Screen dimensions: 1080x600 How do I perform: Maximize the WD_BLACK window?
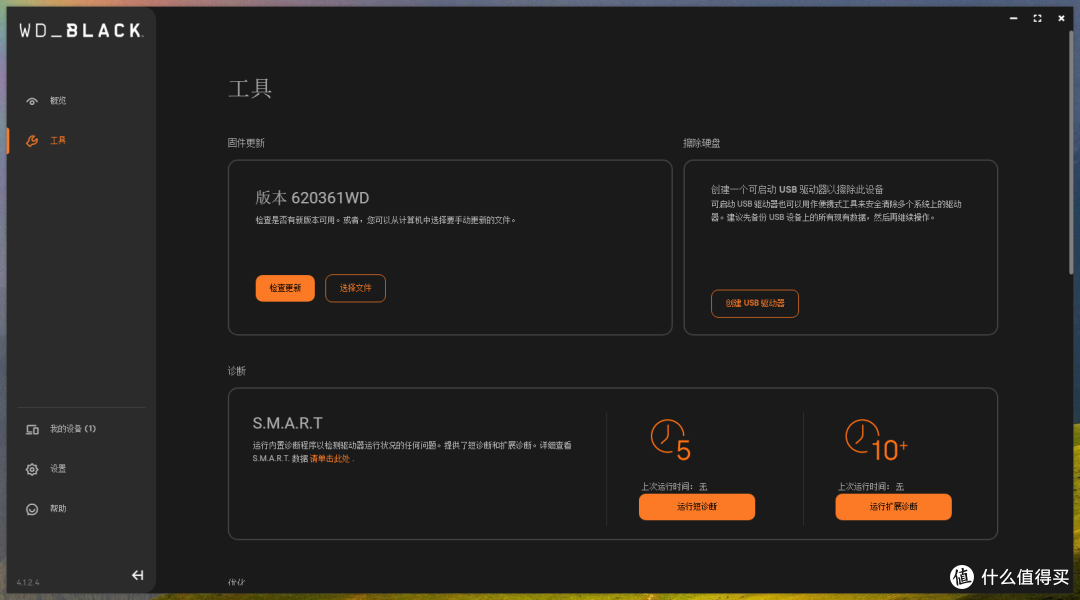point(1037,19)
